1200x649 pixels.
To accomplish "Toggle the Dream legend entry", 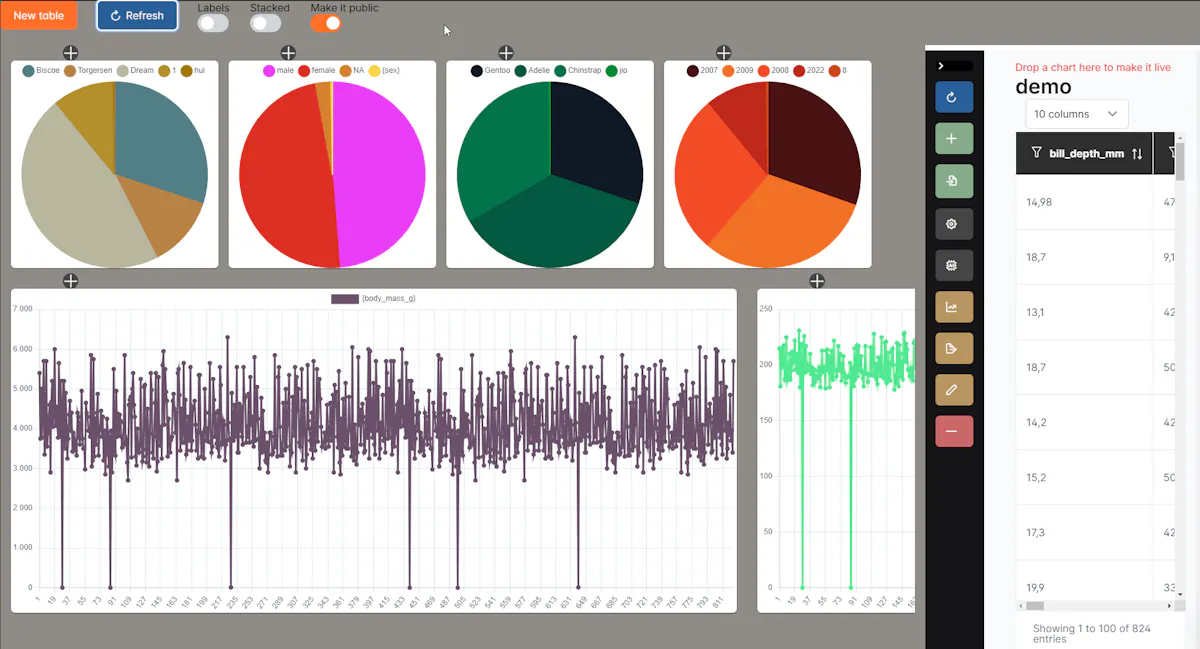I will (135, 70).
